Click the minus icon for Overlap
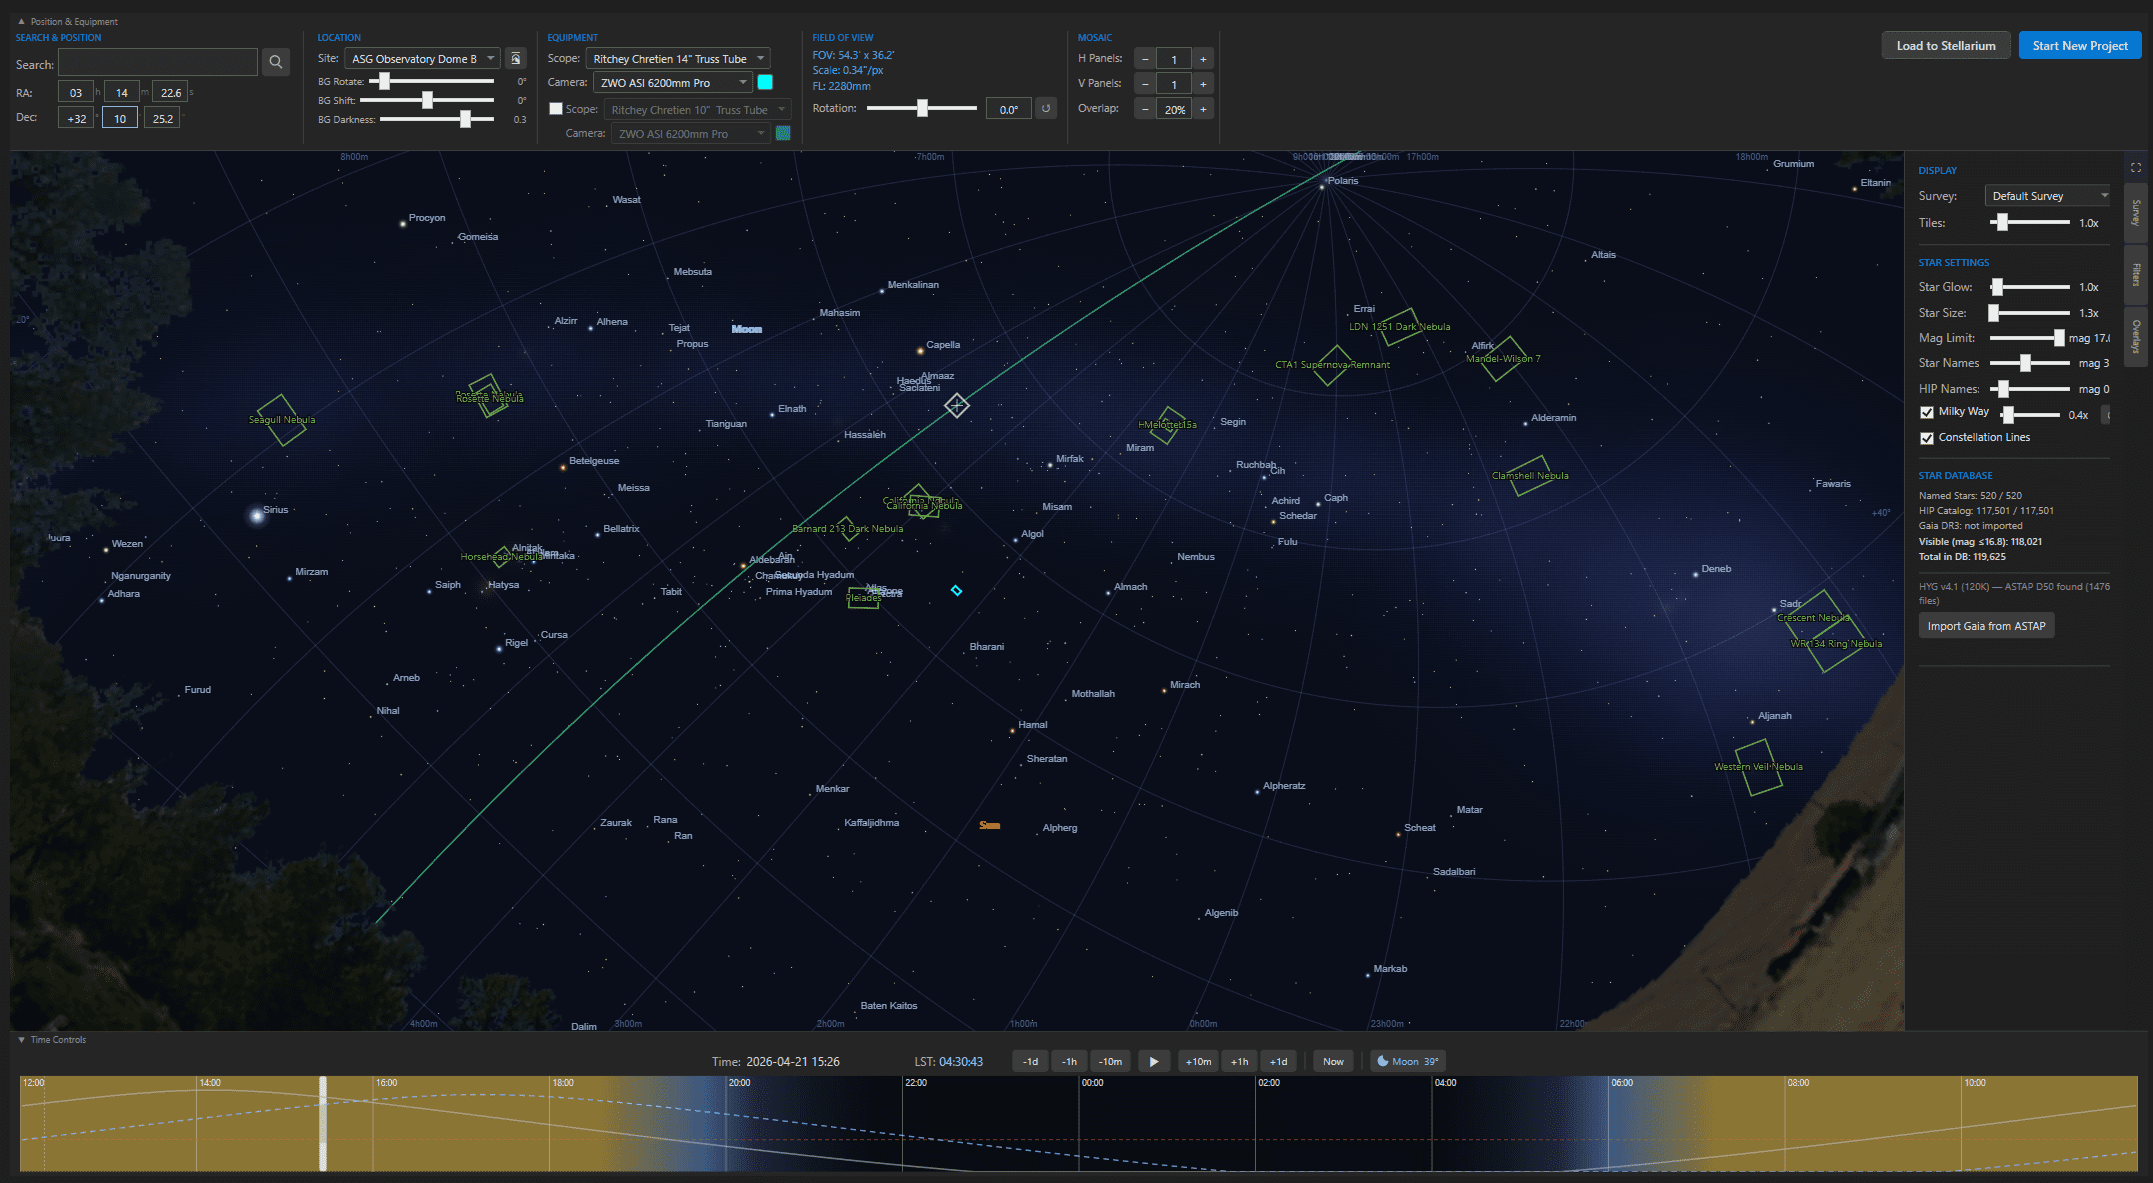The height and width of the screenshot is (1183, 2153). (1145, 110)
